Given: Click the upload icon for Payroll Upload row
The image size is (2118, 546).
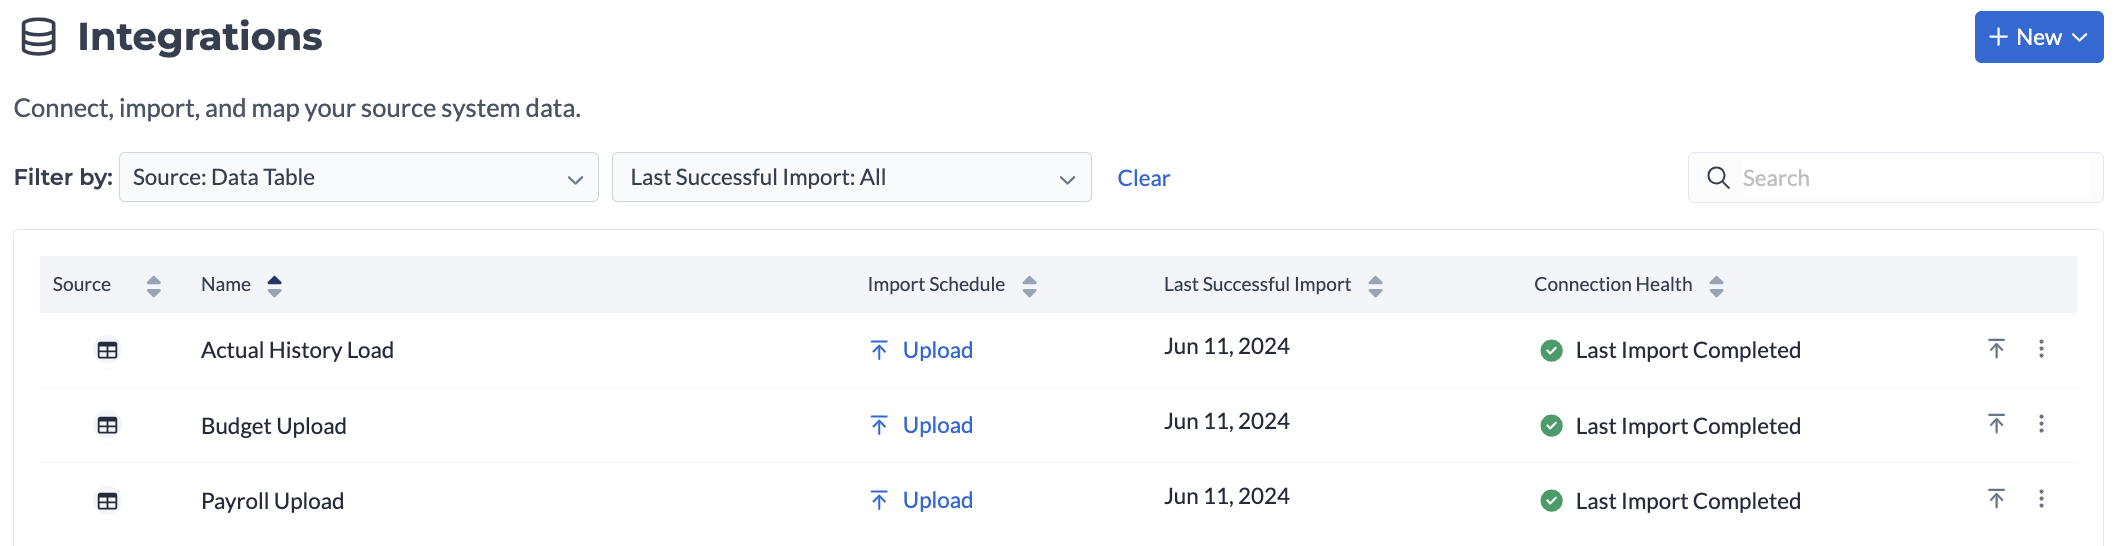Looking at the screenshot, I should [1996, 499].
